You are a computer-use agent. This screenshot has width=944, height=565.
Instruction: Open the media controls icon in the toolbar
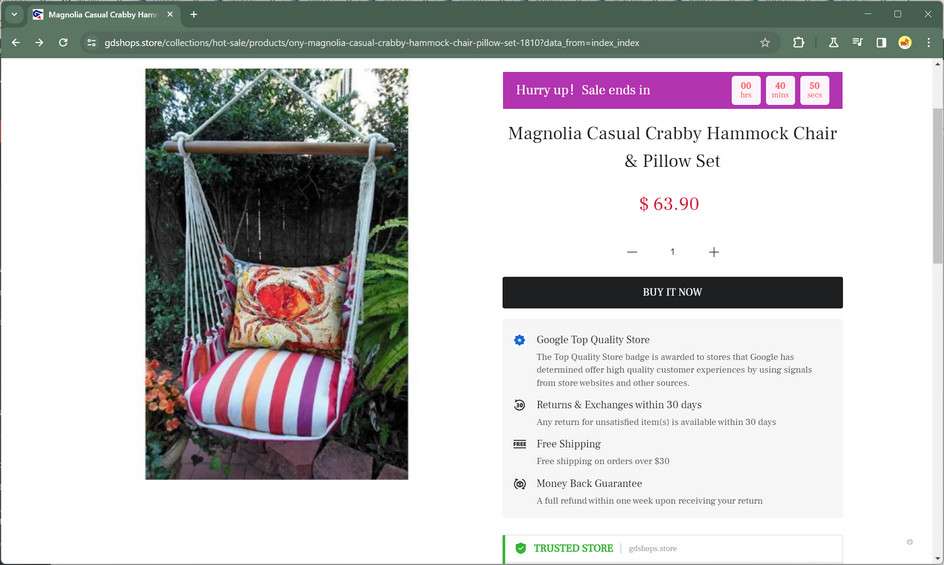[857, 43]
